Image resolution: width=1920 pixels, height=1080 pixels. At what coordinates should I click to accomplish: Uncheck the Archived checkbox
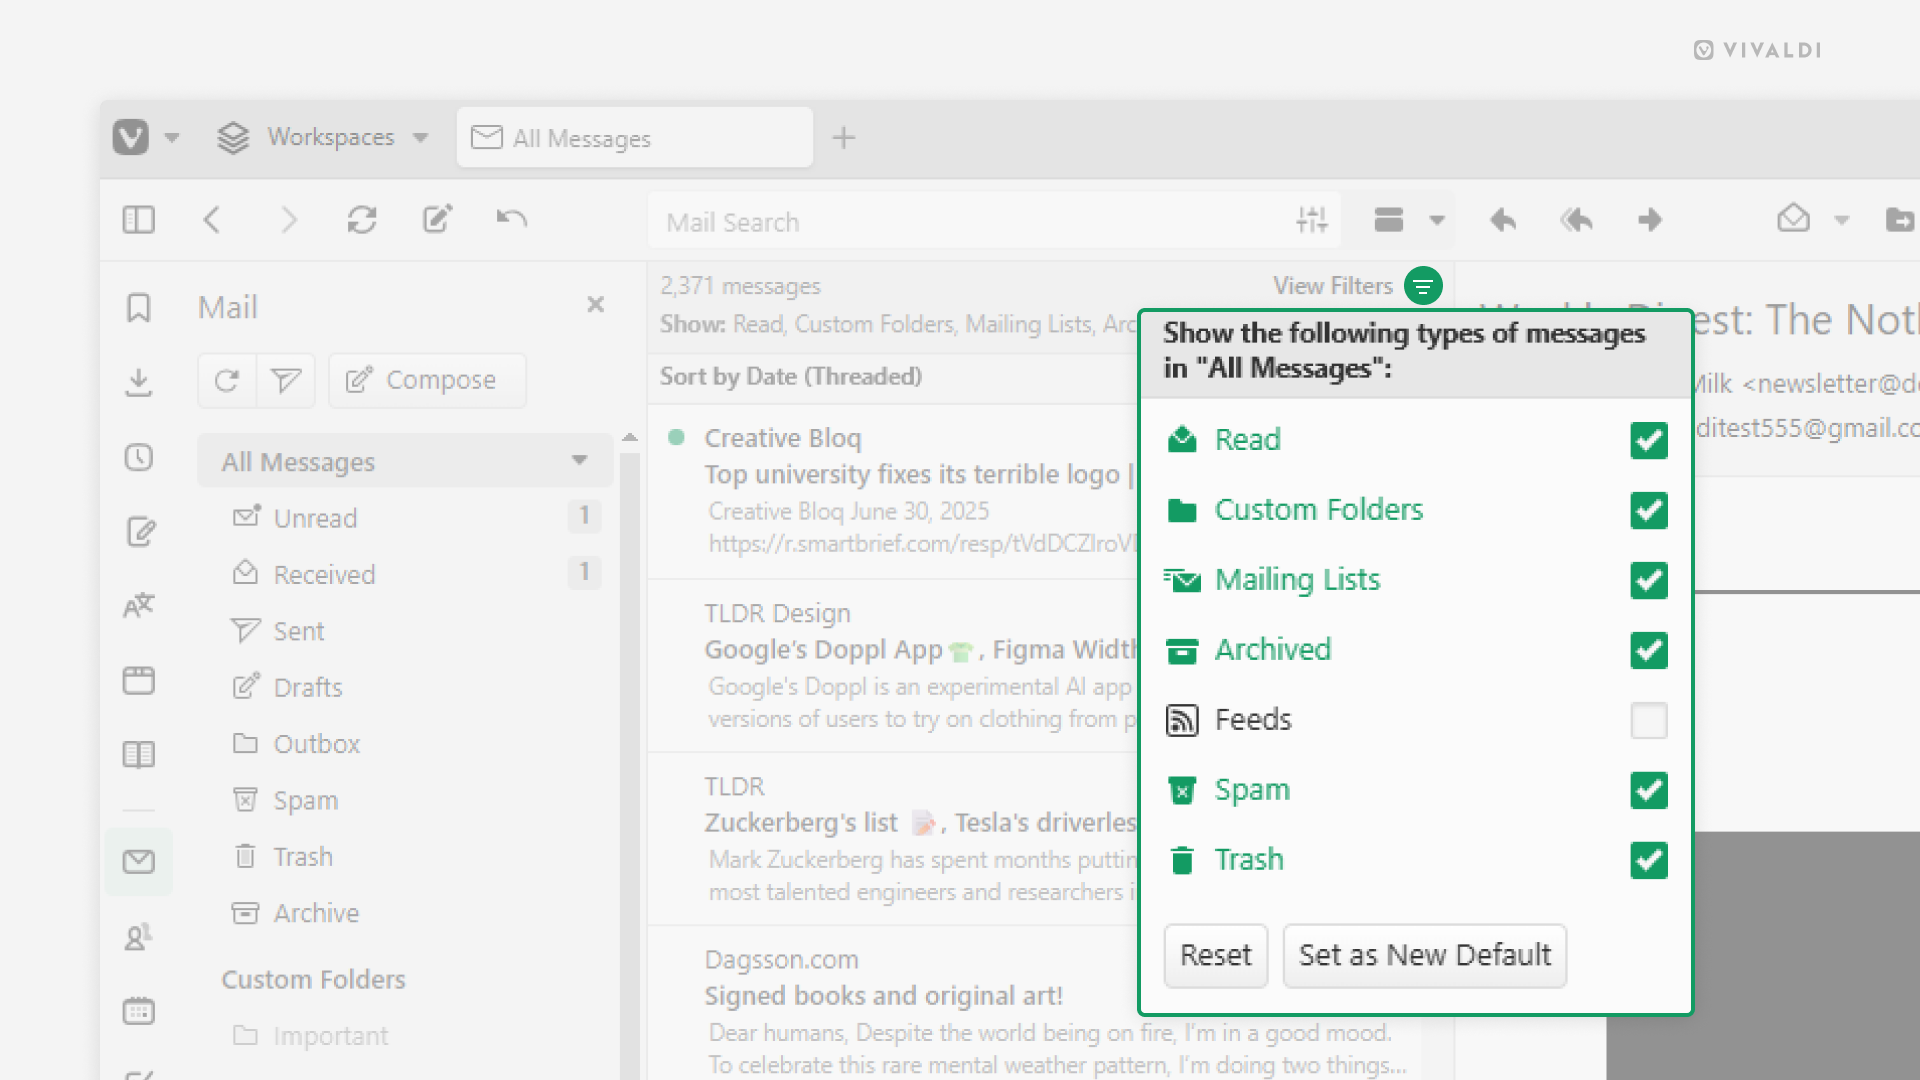(1649, 650)
